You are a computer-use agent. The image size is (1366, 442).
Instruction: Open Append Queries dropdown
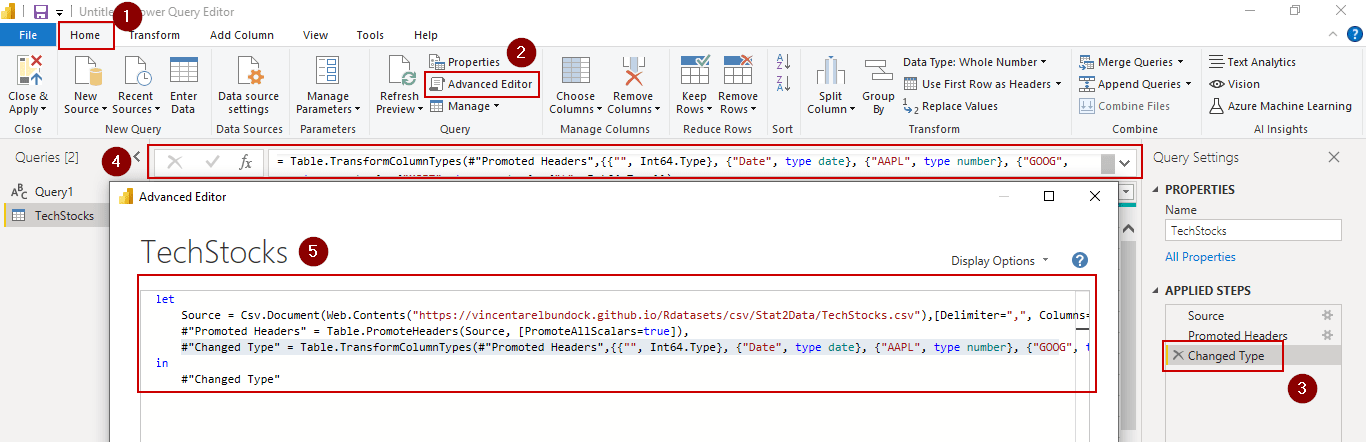click(x=1136, y=84)
